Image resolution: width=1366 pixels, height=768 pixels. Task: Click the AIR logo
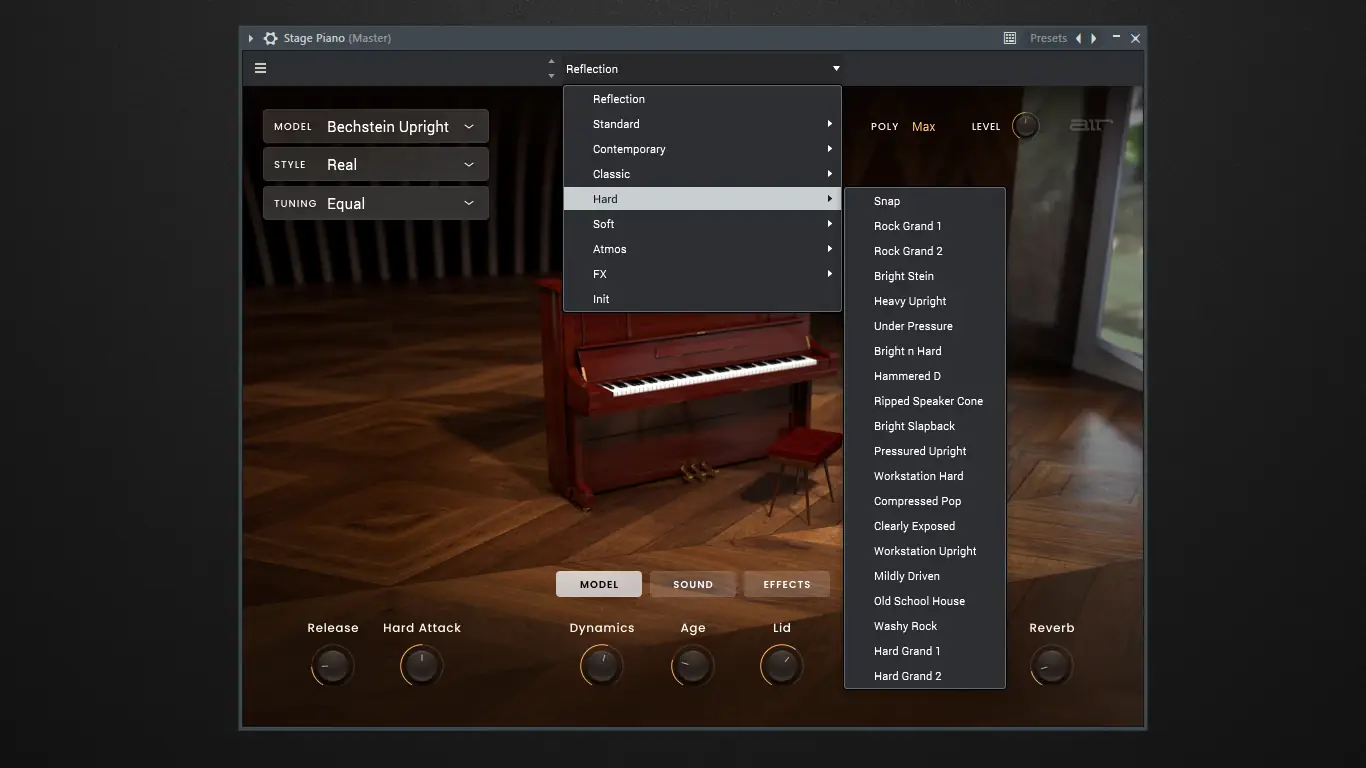point(1089,125)
